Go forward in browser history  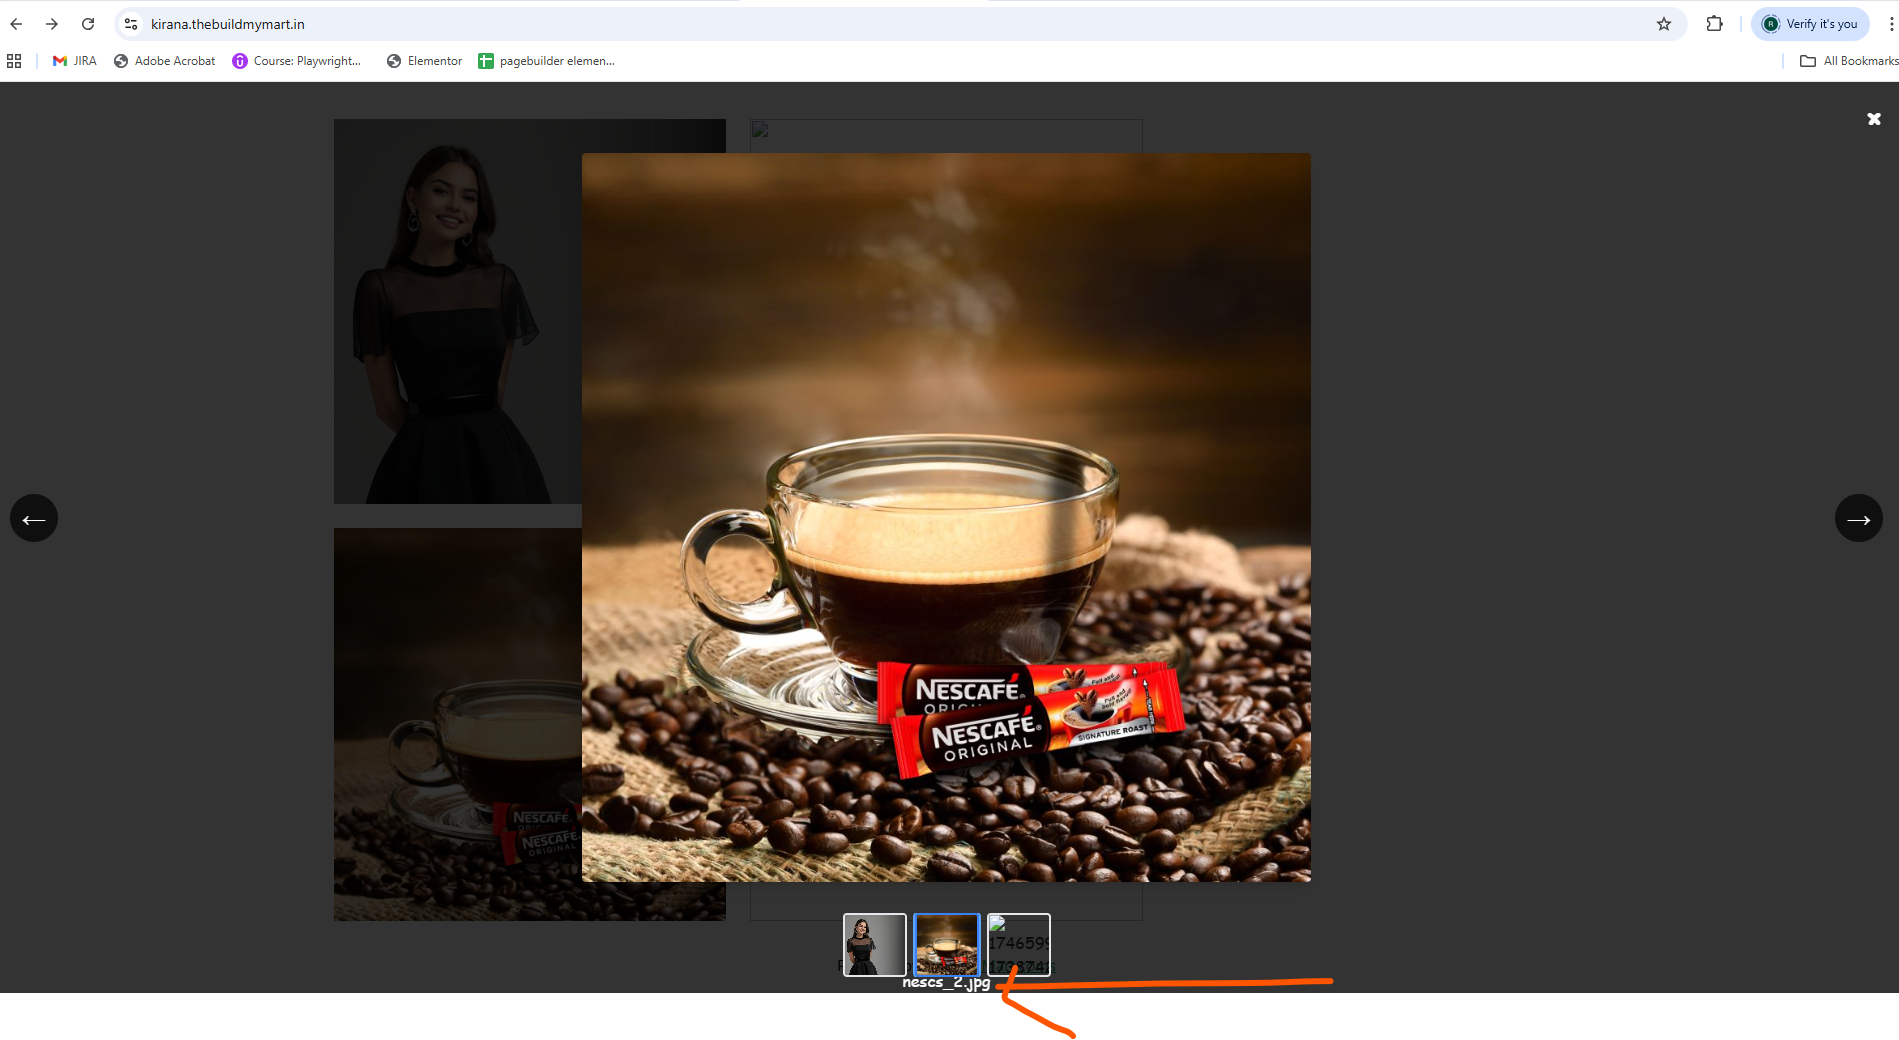52,24
